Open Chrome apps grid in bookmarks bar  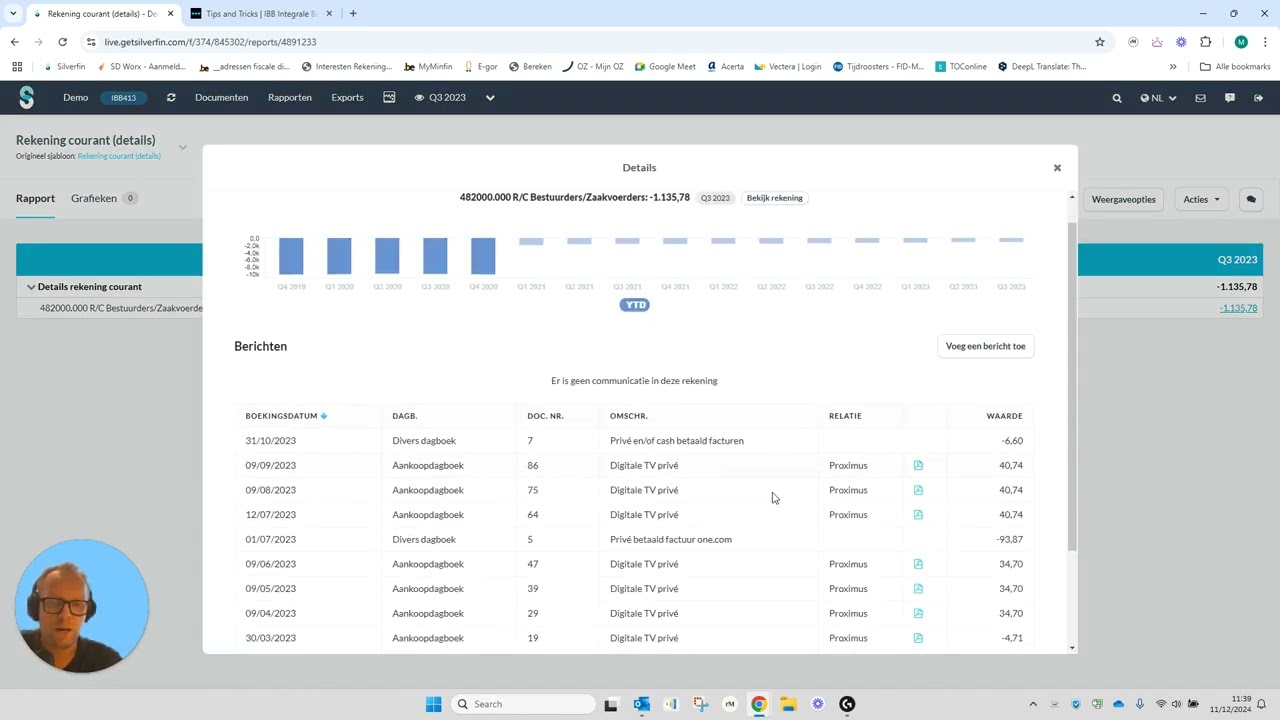point(17,67)
